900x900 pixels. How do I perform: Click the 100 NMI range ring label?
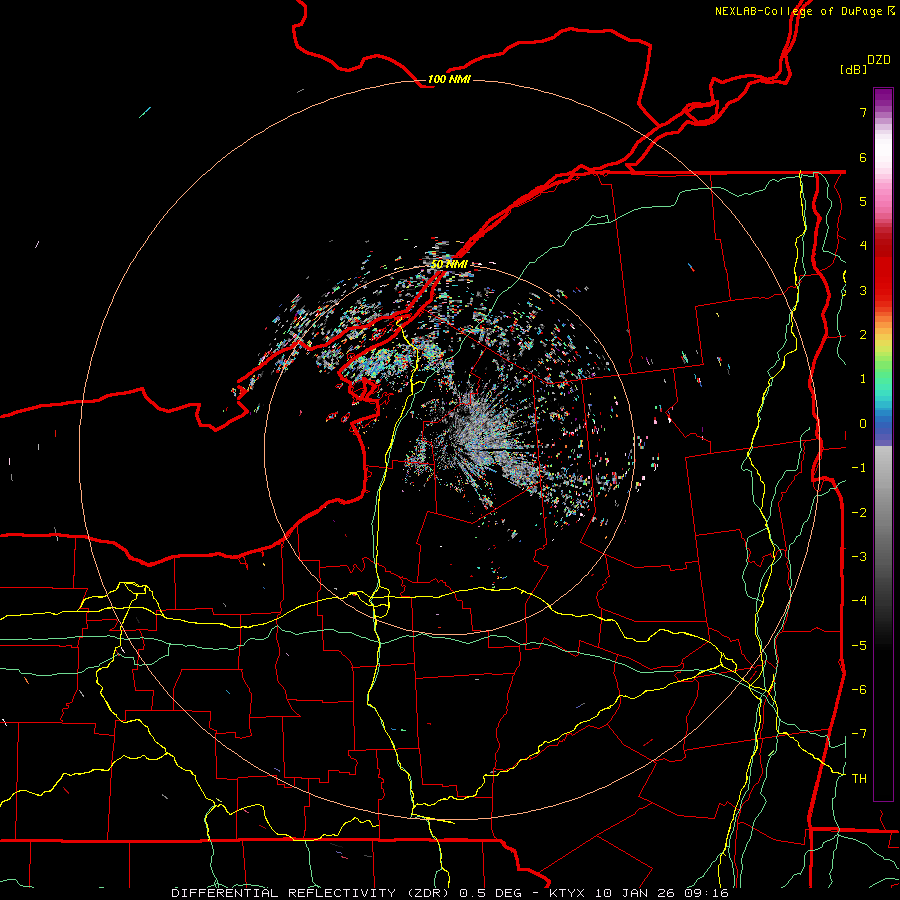pyautogui.click(x=449, y=79)
